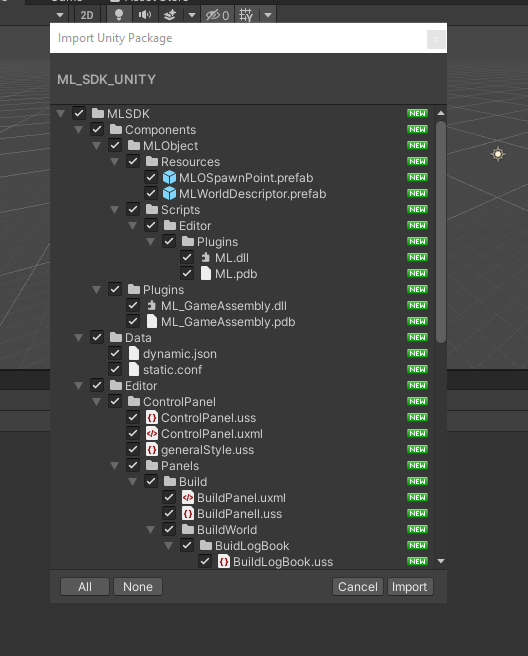Toggle scene audio speaker icon
Viewport: 528px width, 656px height.
(145, 15)
